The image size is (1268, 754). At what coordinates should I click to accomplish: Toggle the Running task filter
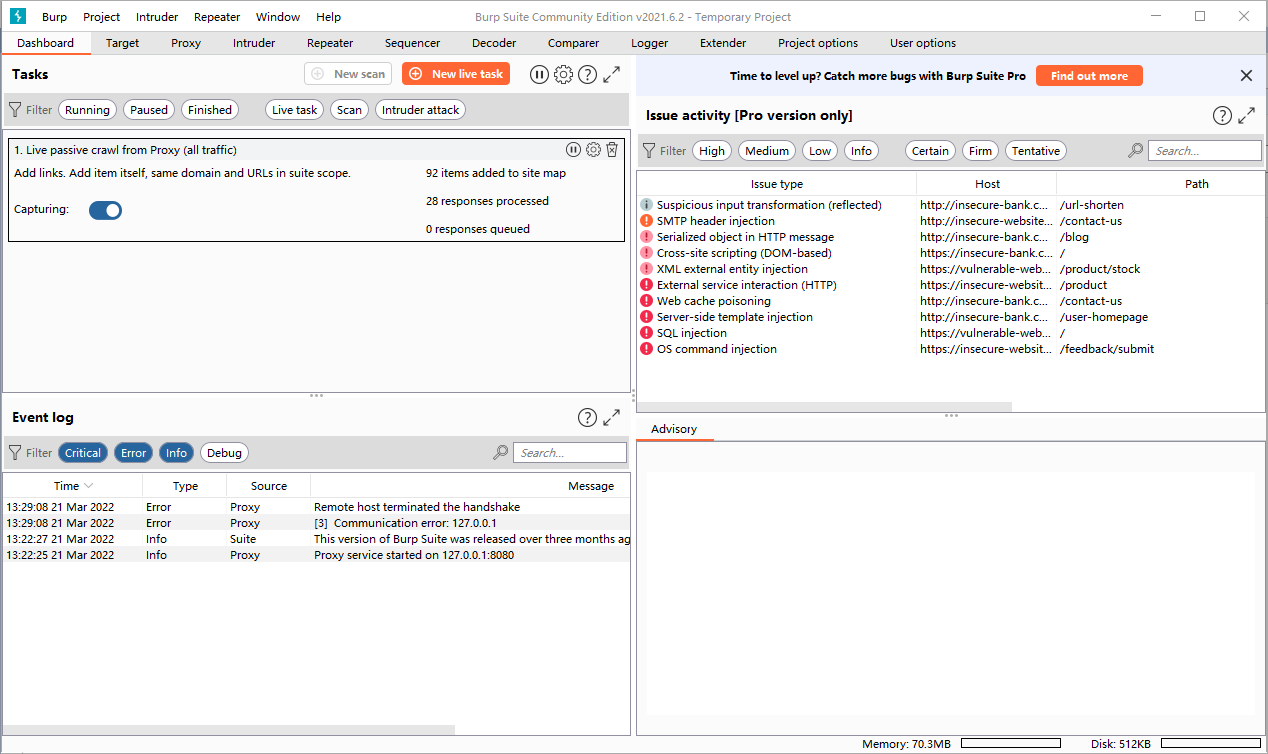click(87, 110)
